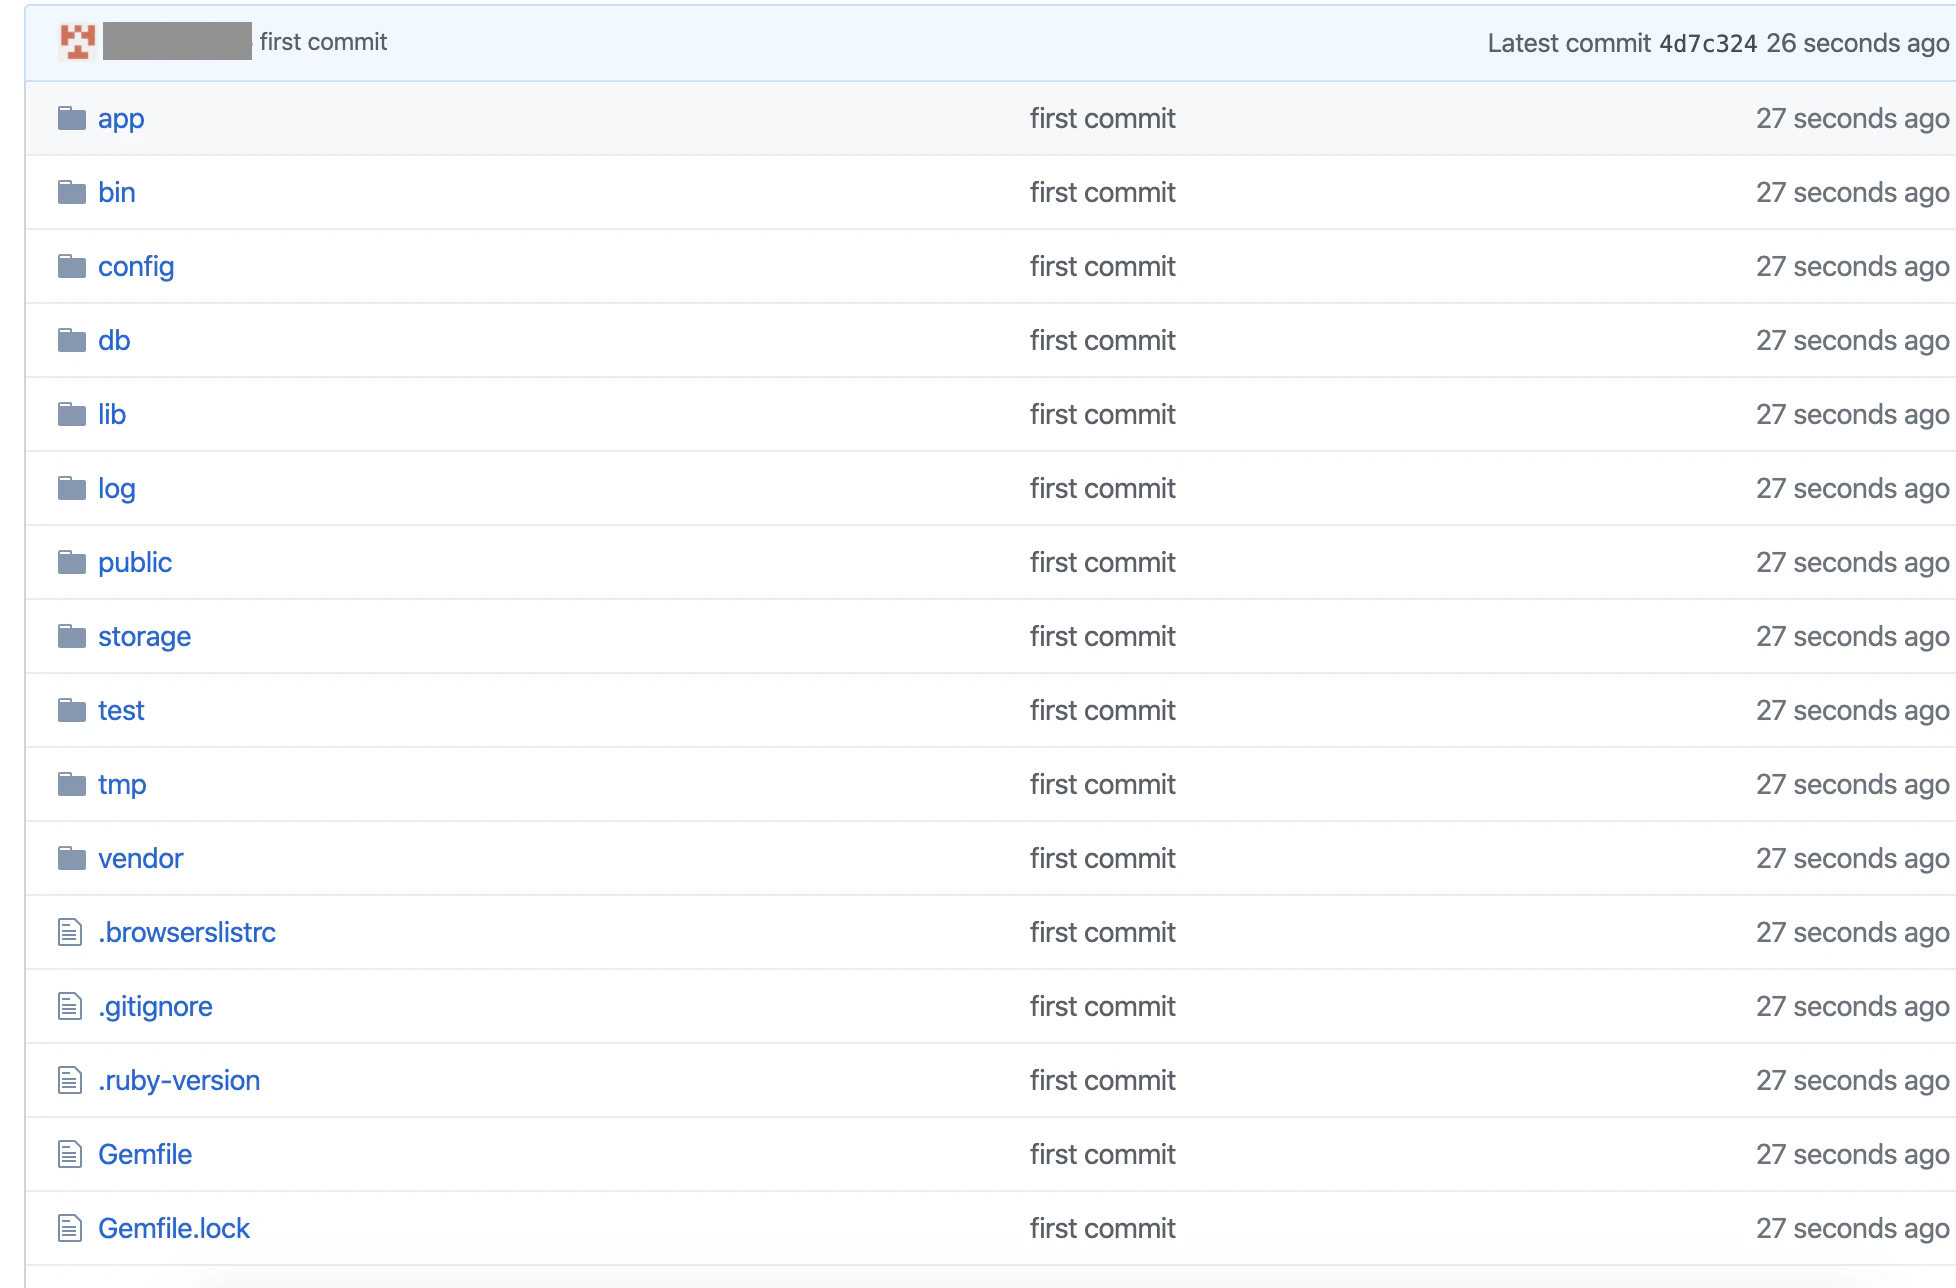Click the redacted commit author name
This screenshot has width=1956, height=1288.
(x=177, y=41)
